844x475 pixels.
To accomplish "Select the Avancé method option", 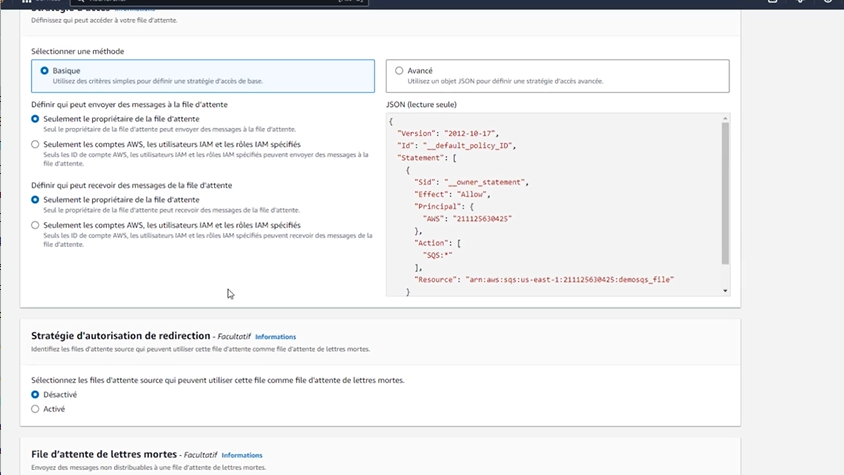I will tap(400, 71).
